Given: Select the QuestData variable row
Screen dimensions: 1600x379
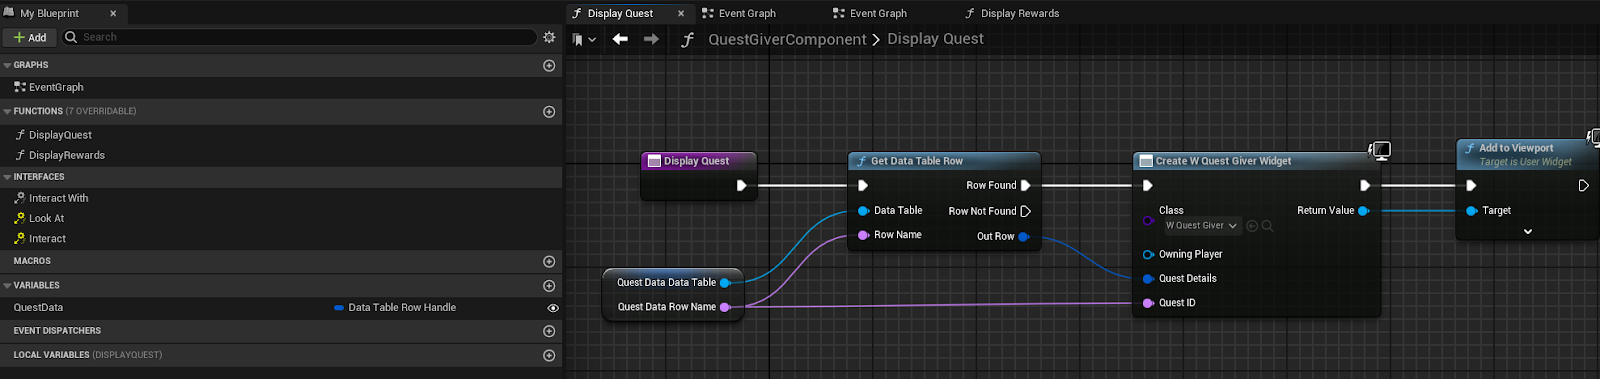Looking at the screenshot, I should pyautogui.click(x=281, y=308).
